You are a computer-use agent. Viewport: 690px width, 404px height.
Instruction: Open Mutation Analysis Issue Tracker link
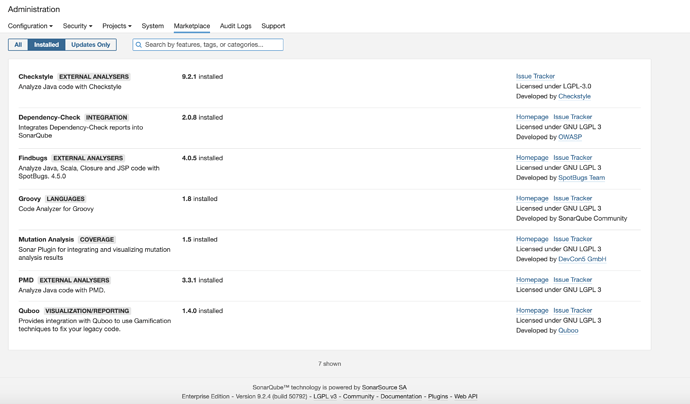pos(573,239)
